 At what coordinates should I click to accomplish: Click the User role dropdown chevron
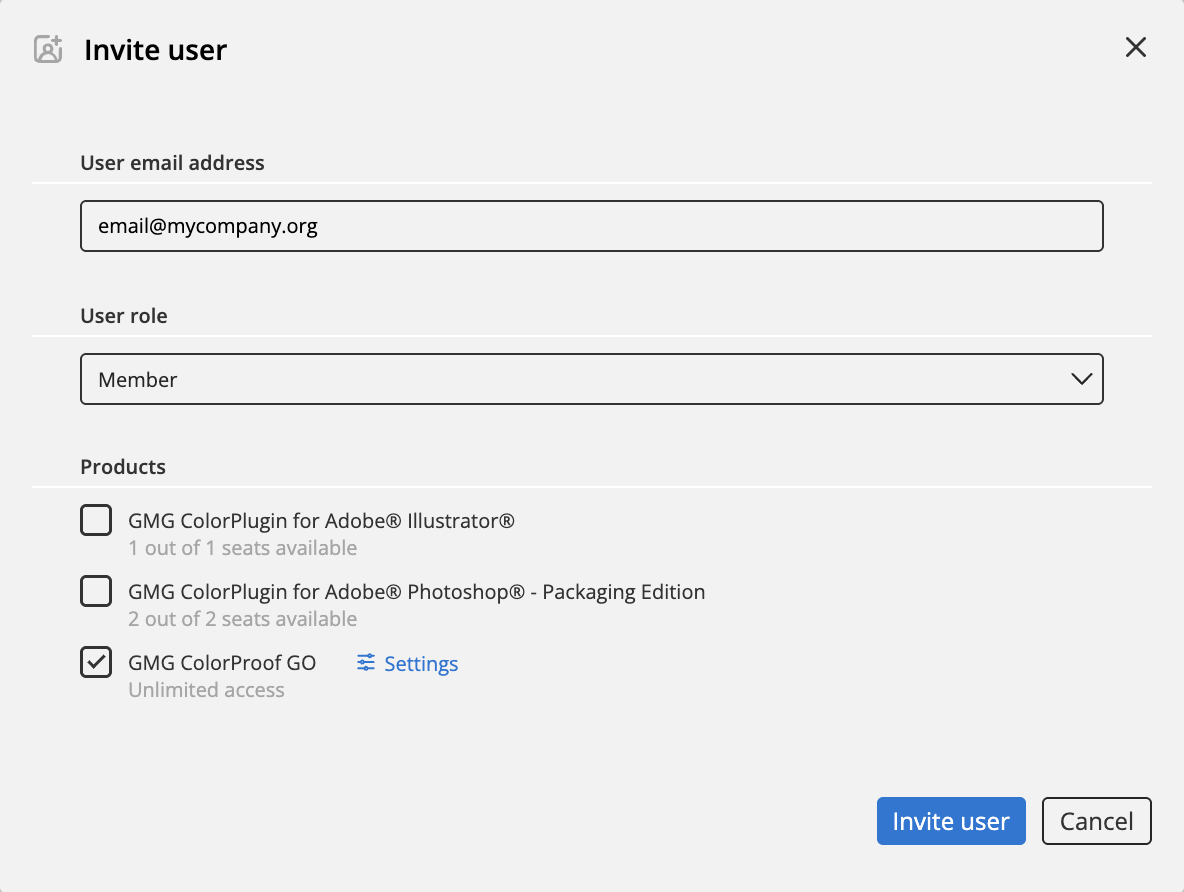1081,379
